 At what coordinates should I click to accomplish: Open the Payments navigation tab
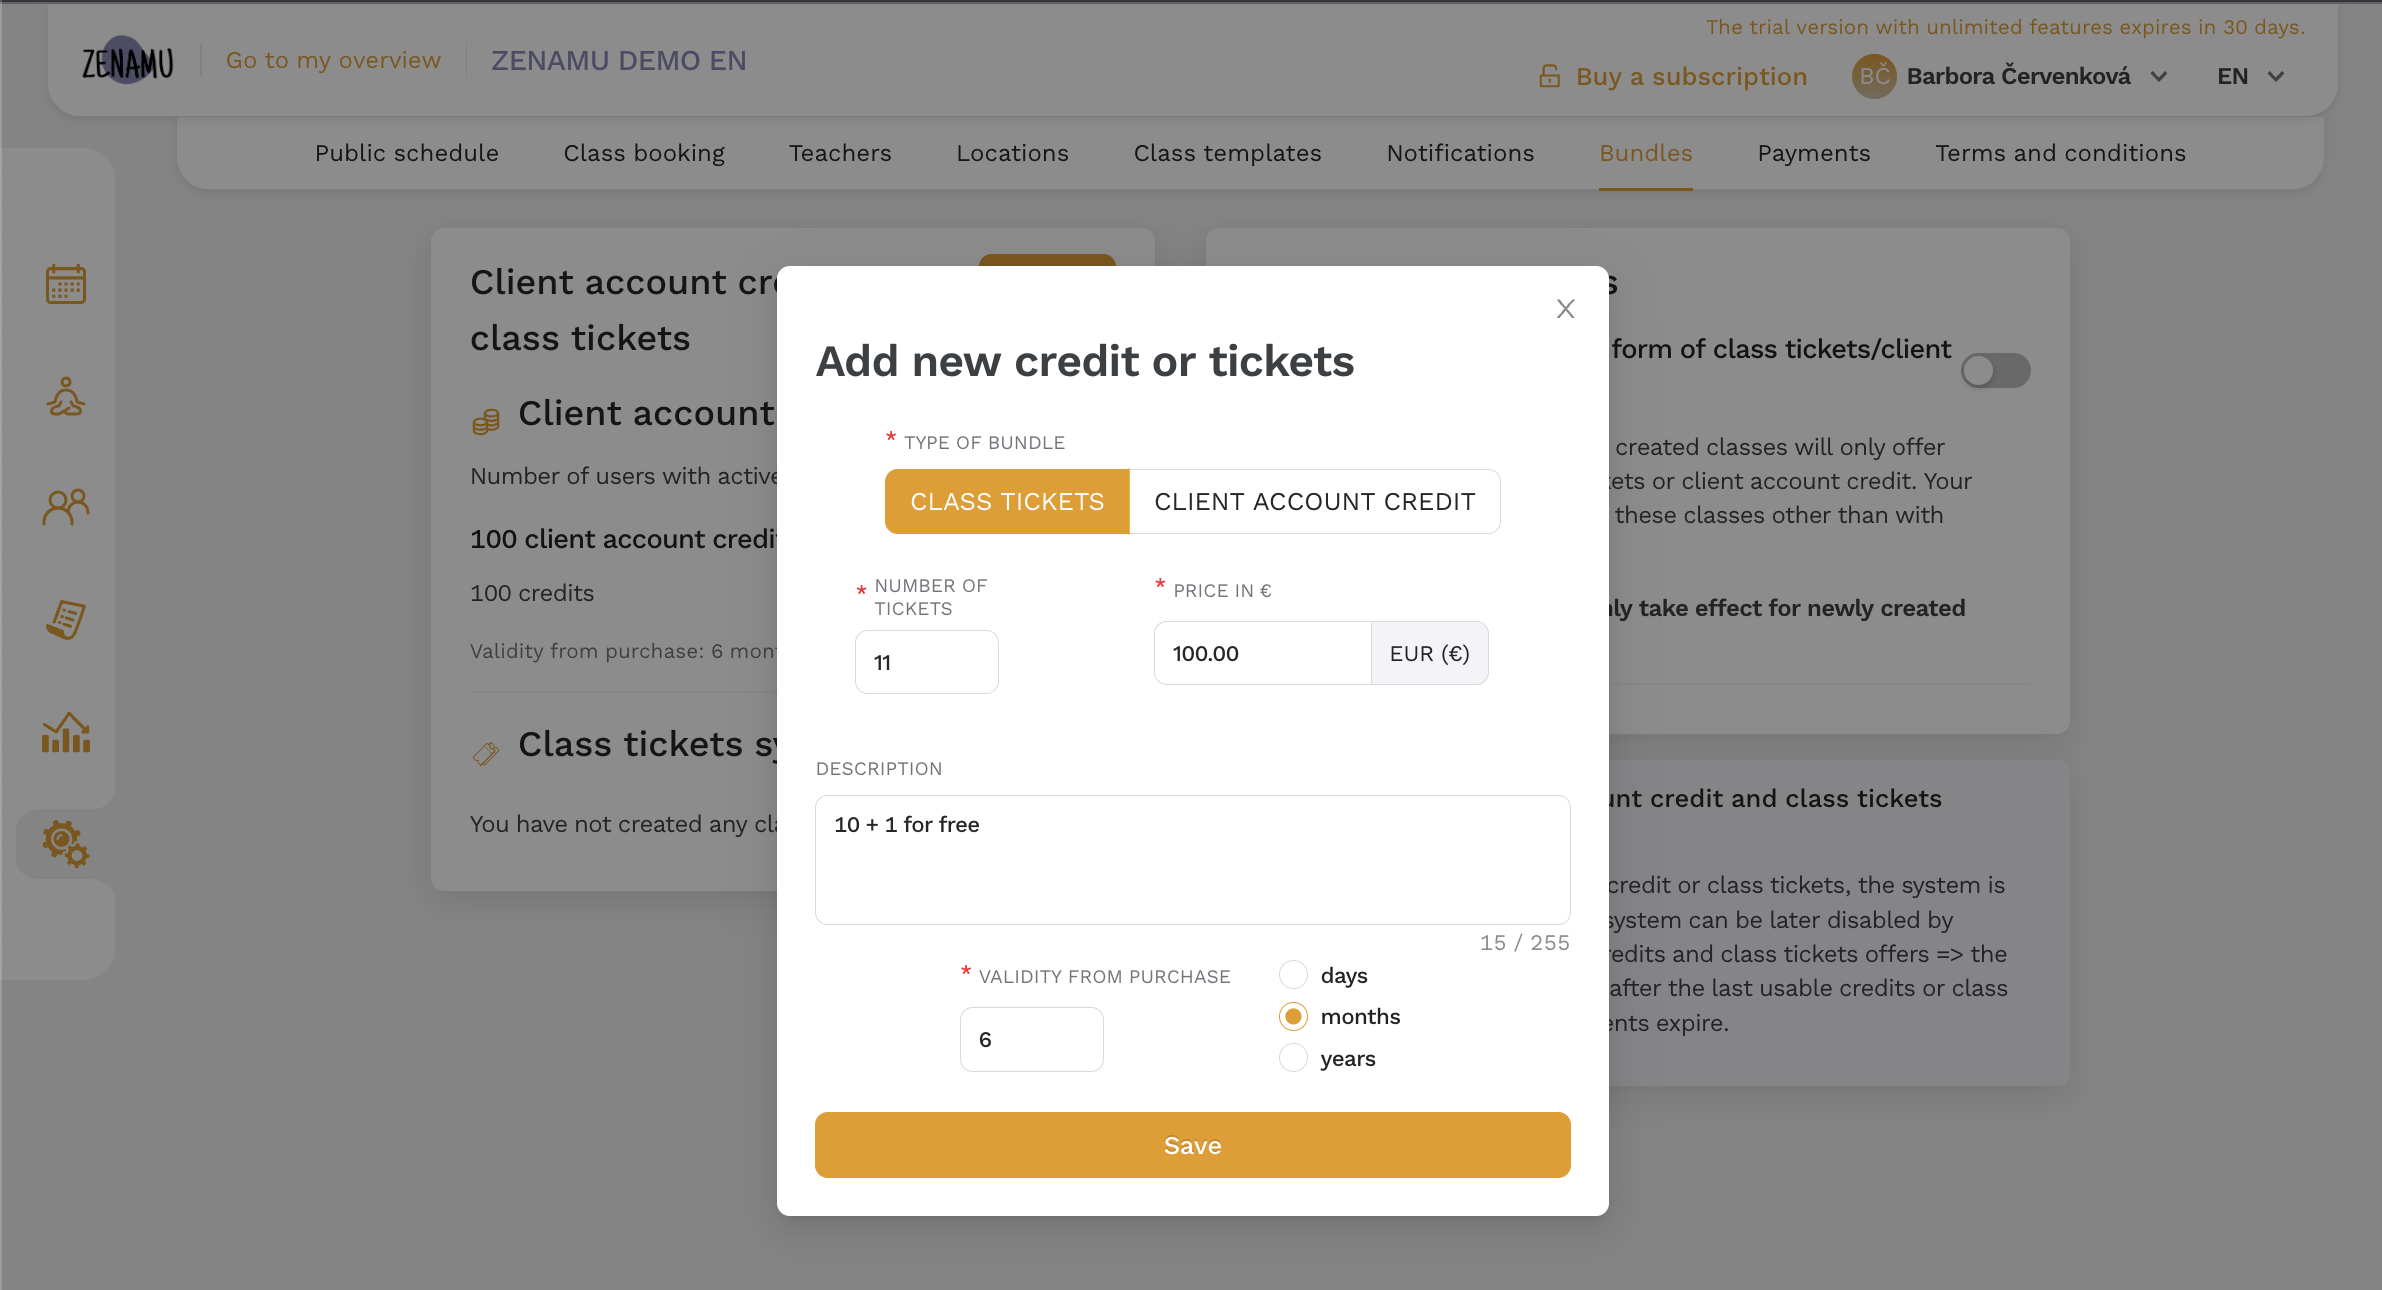point(1813,153)
